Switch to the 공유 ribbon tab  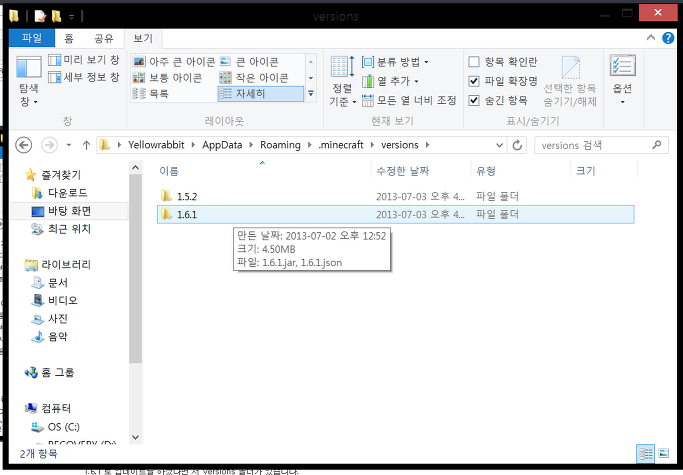(104, 38)
